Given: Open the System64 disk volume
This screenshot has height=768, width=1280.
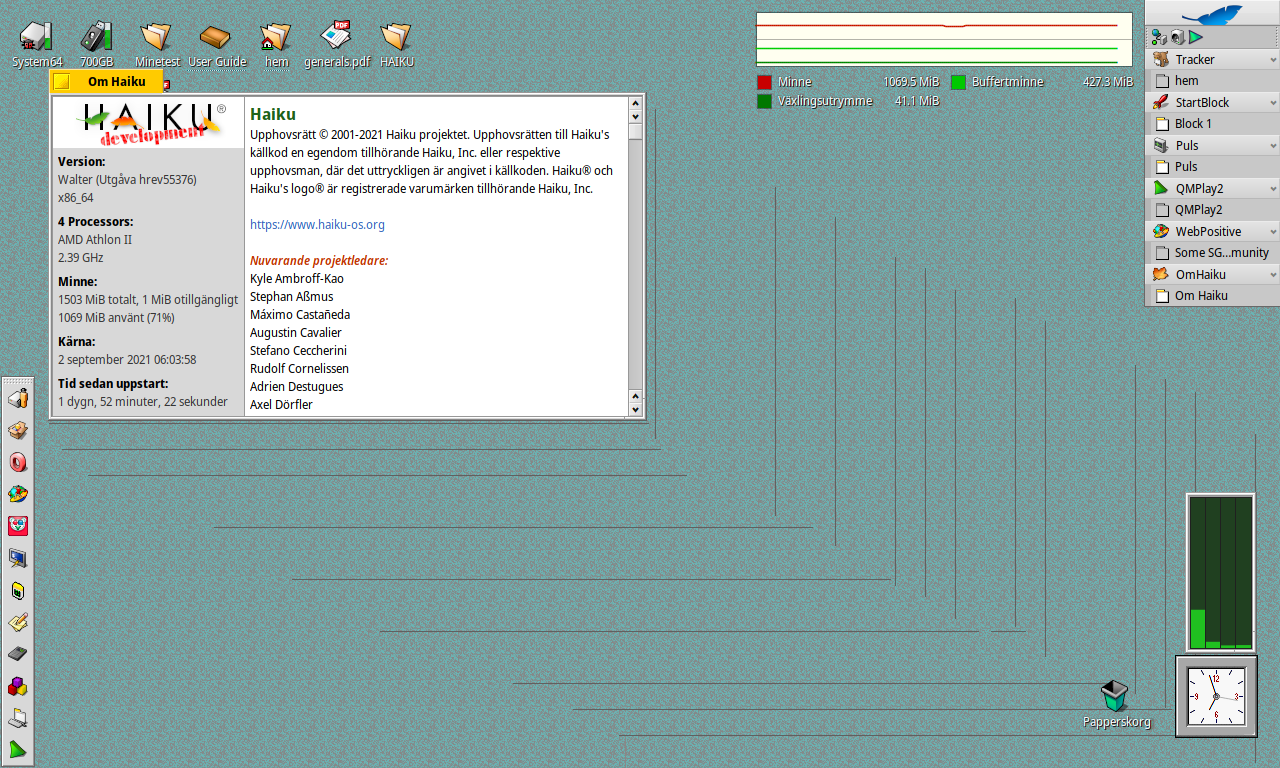Looking at the screenshot, I should pos(36,37).
